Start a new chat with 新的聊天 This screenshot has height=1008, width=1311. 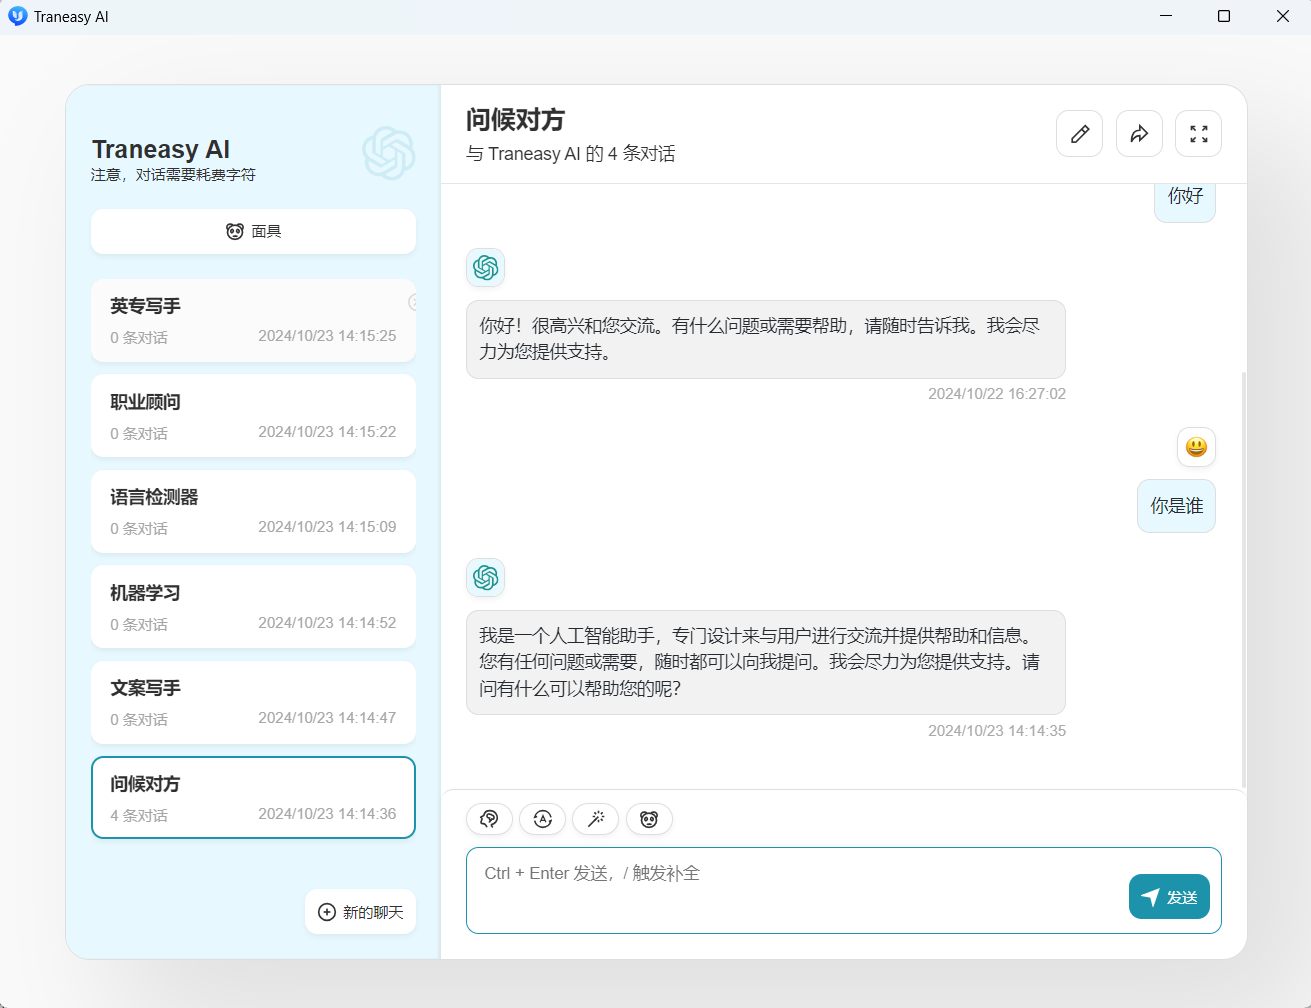point(360,911)
